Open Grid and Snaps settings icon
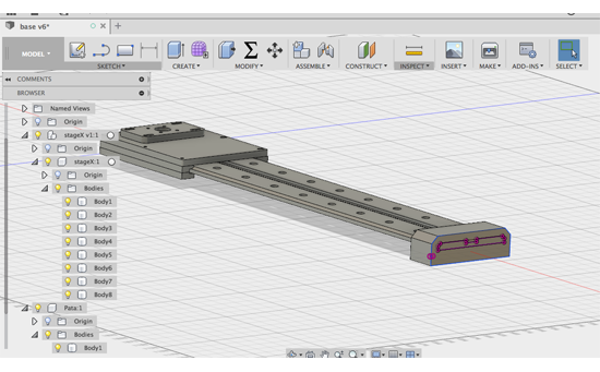Screen dimensions: 600x372 (x=393, y=354)
